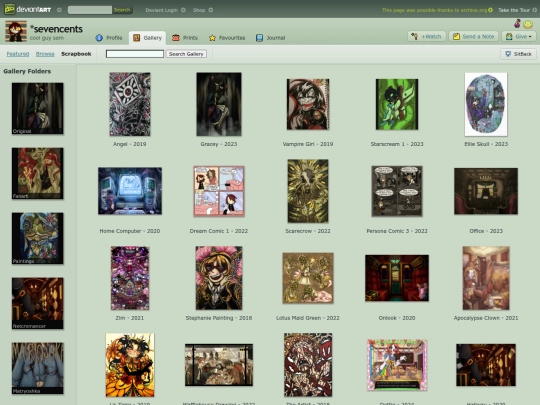Click Deviant Login link
The image size is (540, 405).
pos(162,10)
